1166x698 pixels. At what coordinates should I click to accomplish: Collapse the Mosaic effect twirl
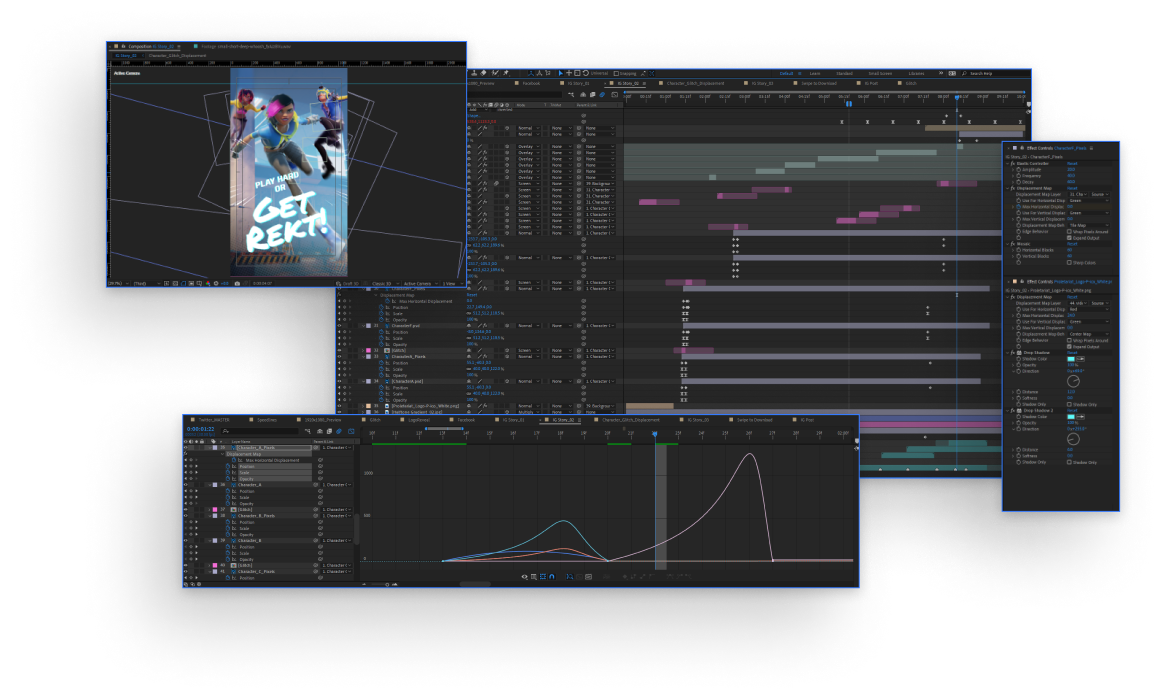1008,244
